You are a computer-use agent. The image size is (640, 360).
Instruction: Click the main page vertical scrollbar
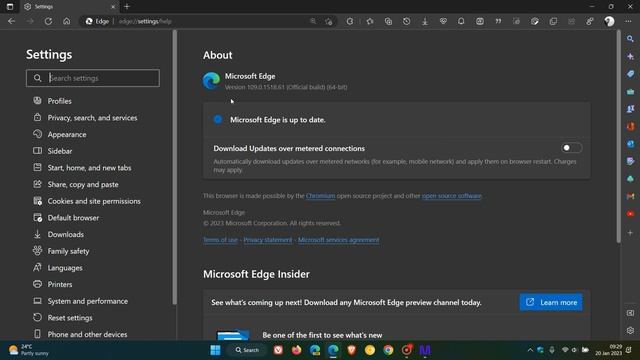[618, 137]
